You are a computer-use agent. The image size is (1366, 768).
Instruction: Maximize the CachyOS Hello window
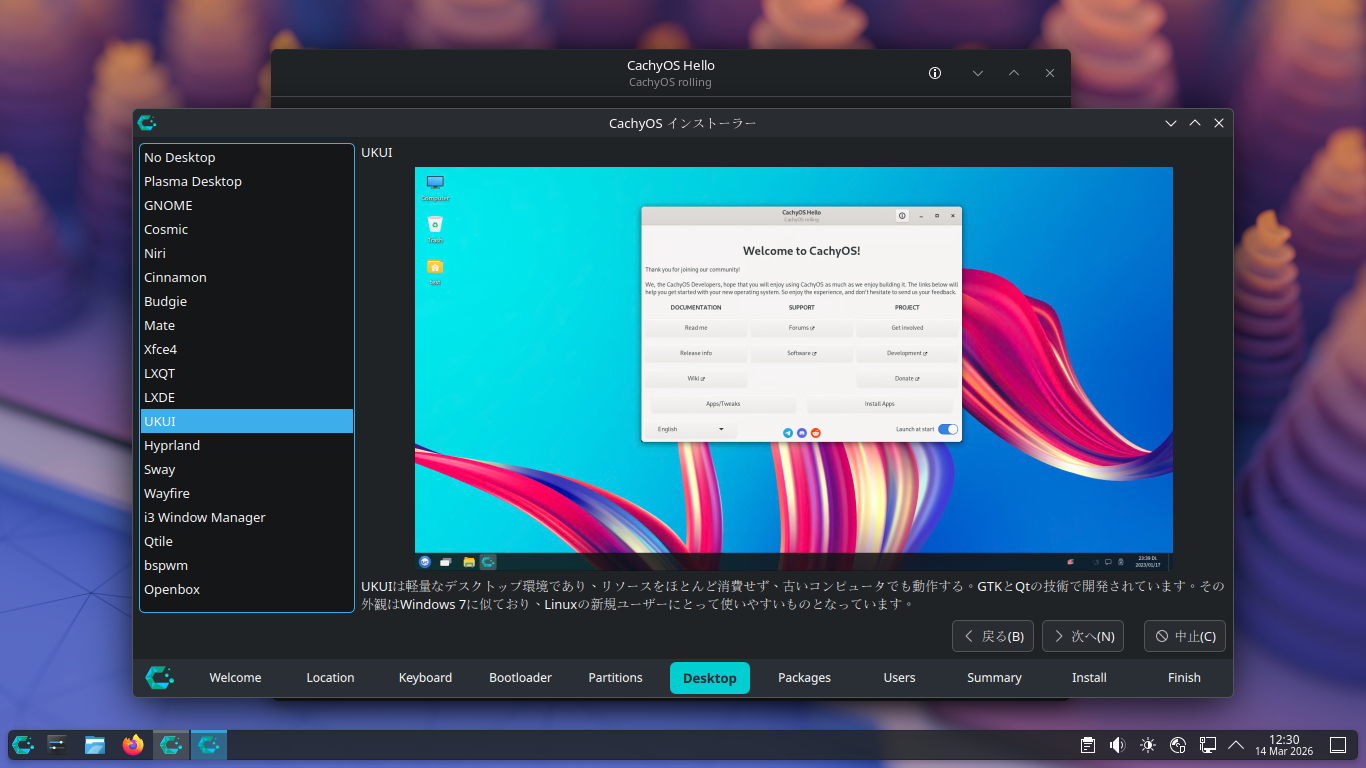[1014, 73]
